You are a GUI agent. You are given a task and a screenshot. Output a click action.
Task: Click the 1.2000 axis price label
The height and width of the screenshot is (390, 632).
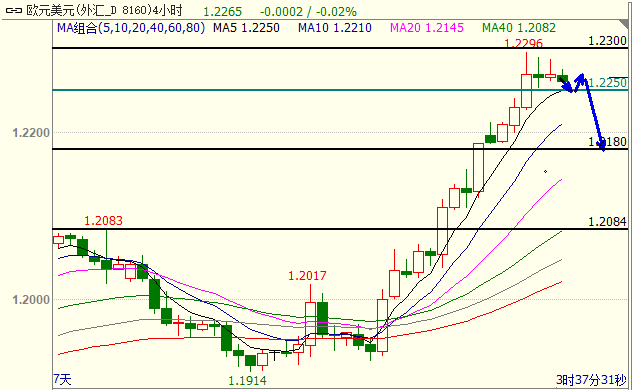[x=31, y=300]
